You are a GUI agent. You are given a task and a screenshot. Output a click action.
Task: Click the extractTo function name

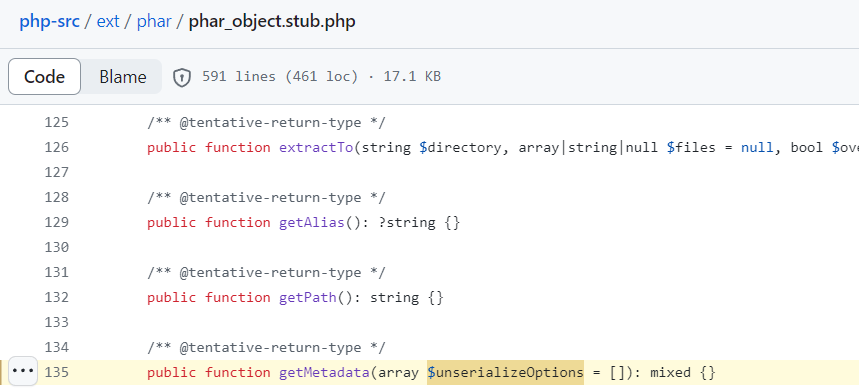[316, 147]
